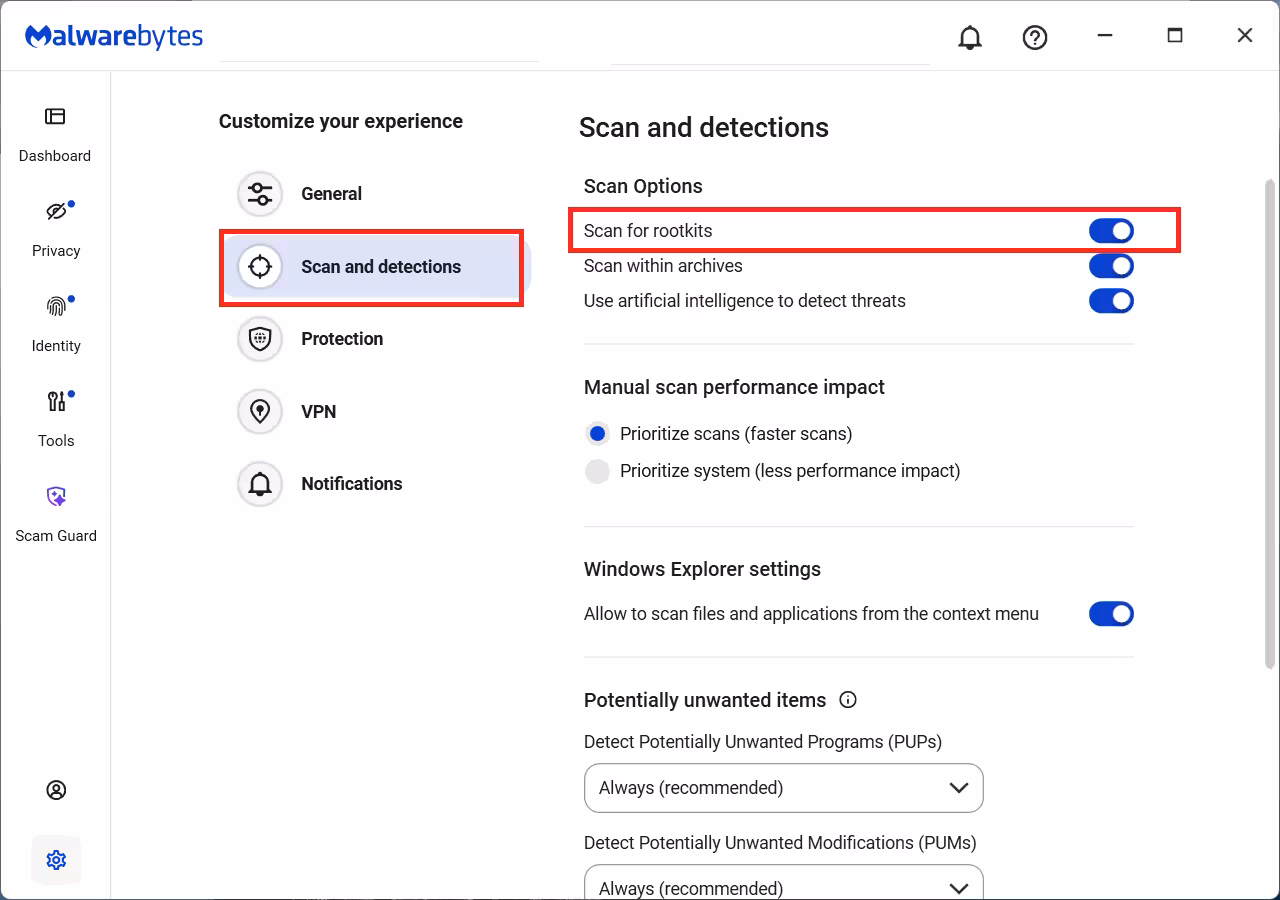Click Detect Potentially Unwanted Programs label

click(763, 742)
